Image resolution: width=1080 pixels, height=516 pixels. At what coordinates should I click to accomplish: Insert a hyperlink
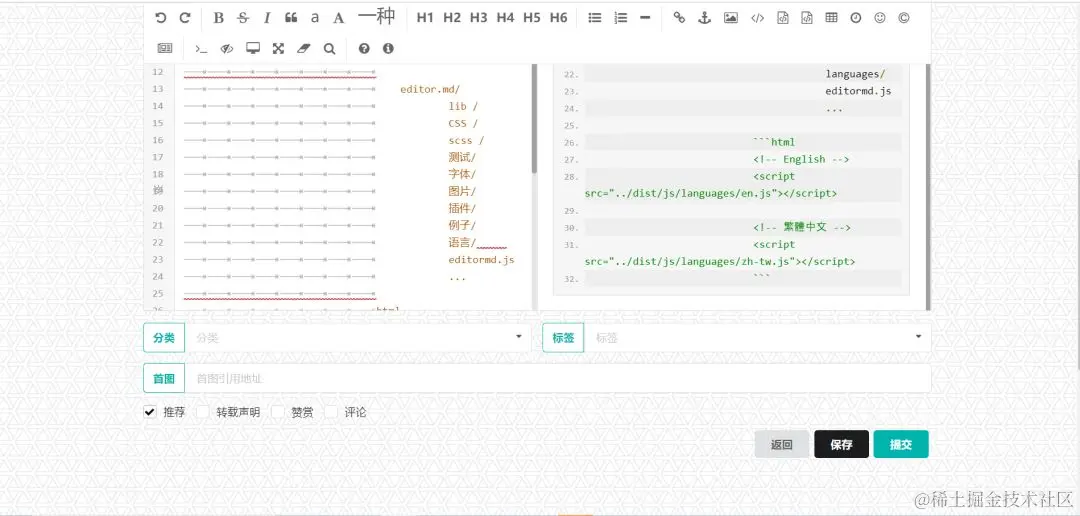pyautogui.click(x=679, y=18)
